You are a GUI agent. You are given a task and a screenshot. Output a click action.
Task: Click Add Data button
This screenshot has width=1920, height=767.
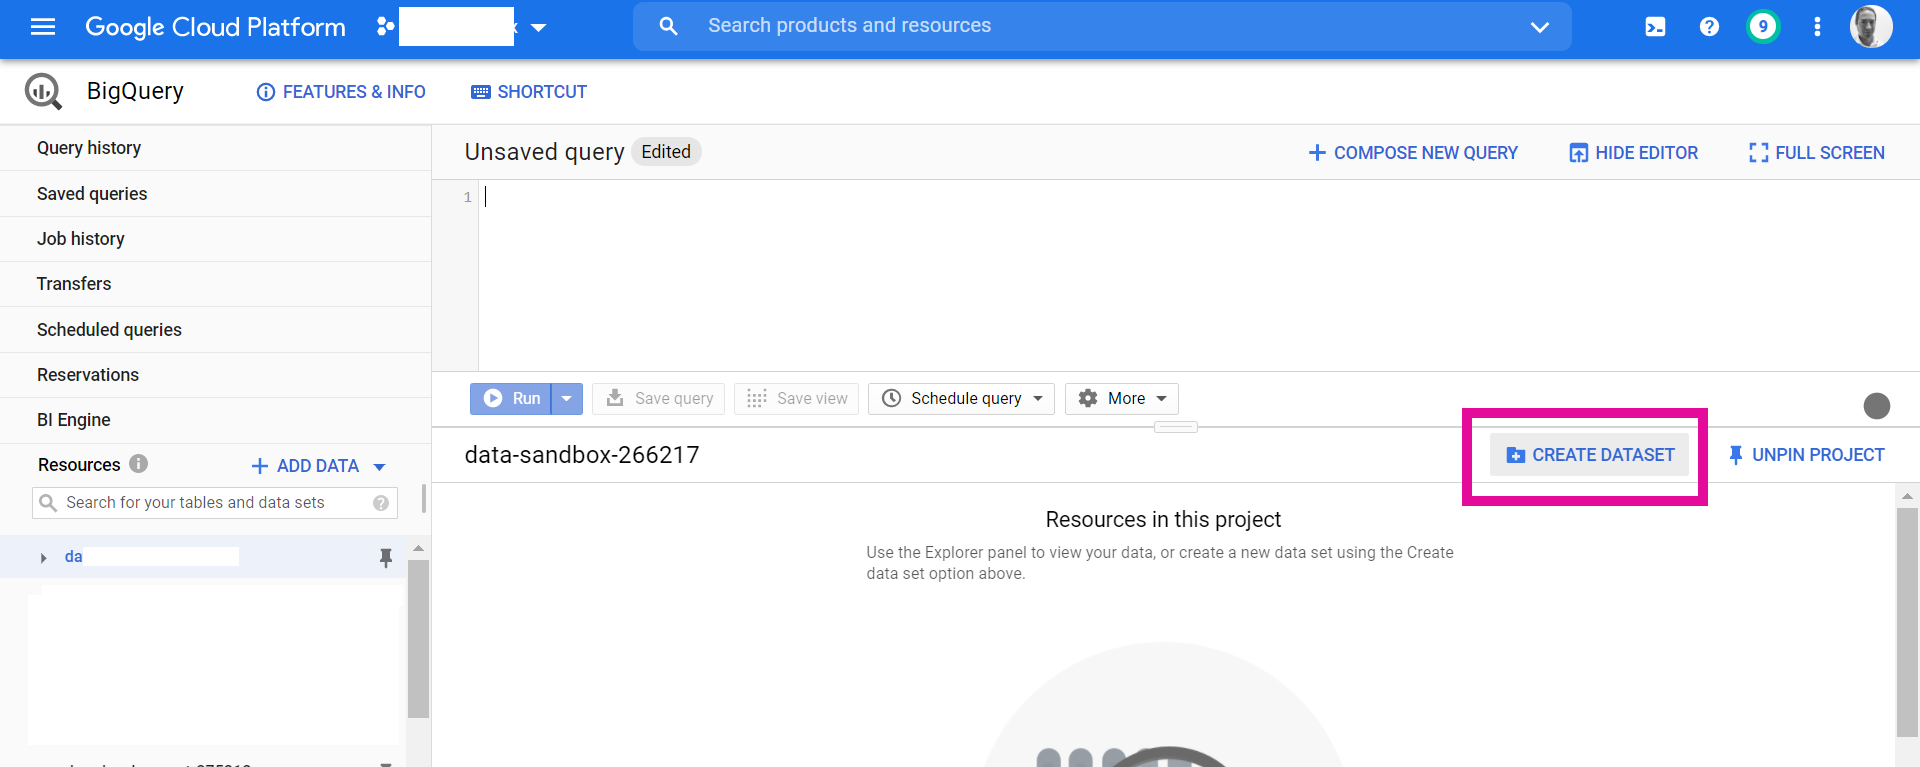click(x=305, y=466)
